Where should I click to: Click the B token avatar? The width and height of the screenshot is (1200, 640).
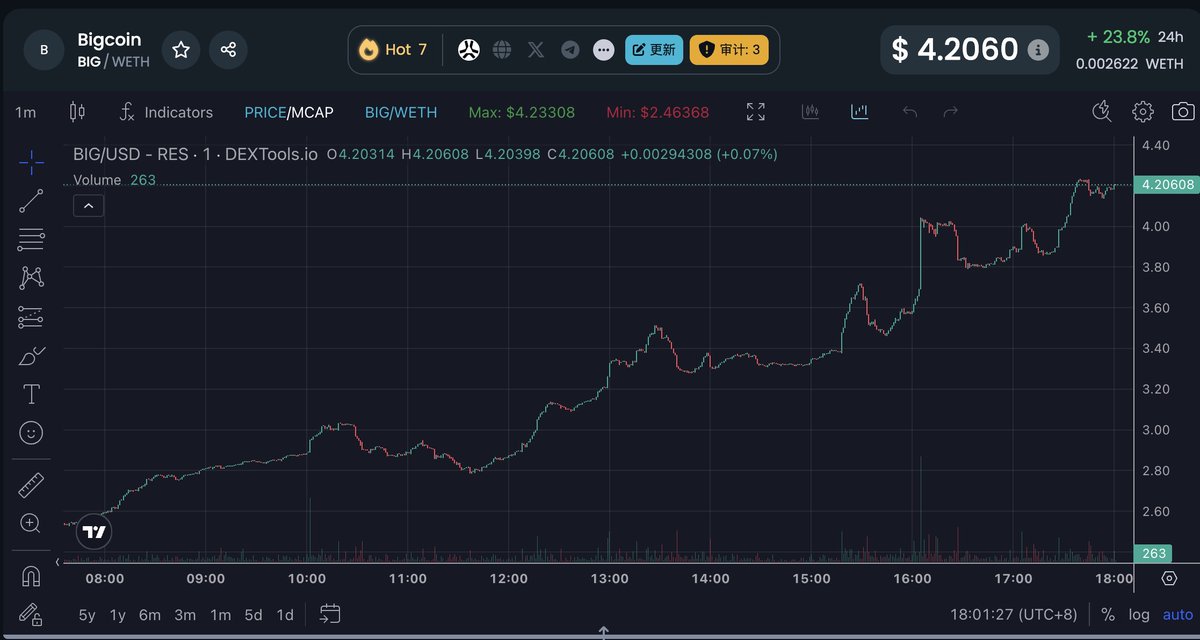[x=43, y=49]
